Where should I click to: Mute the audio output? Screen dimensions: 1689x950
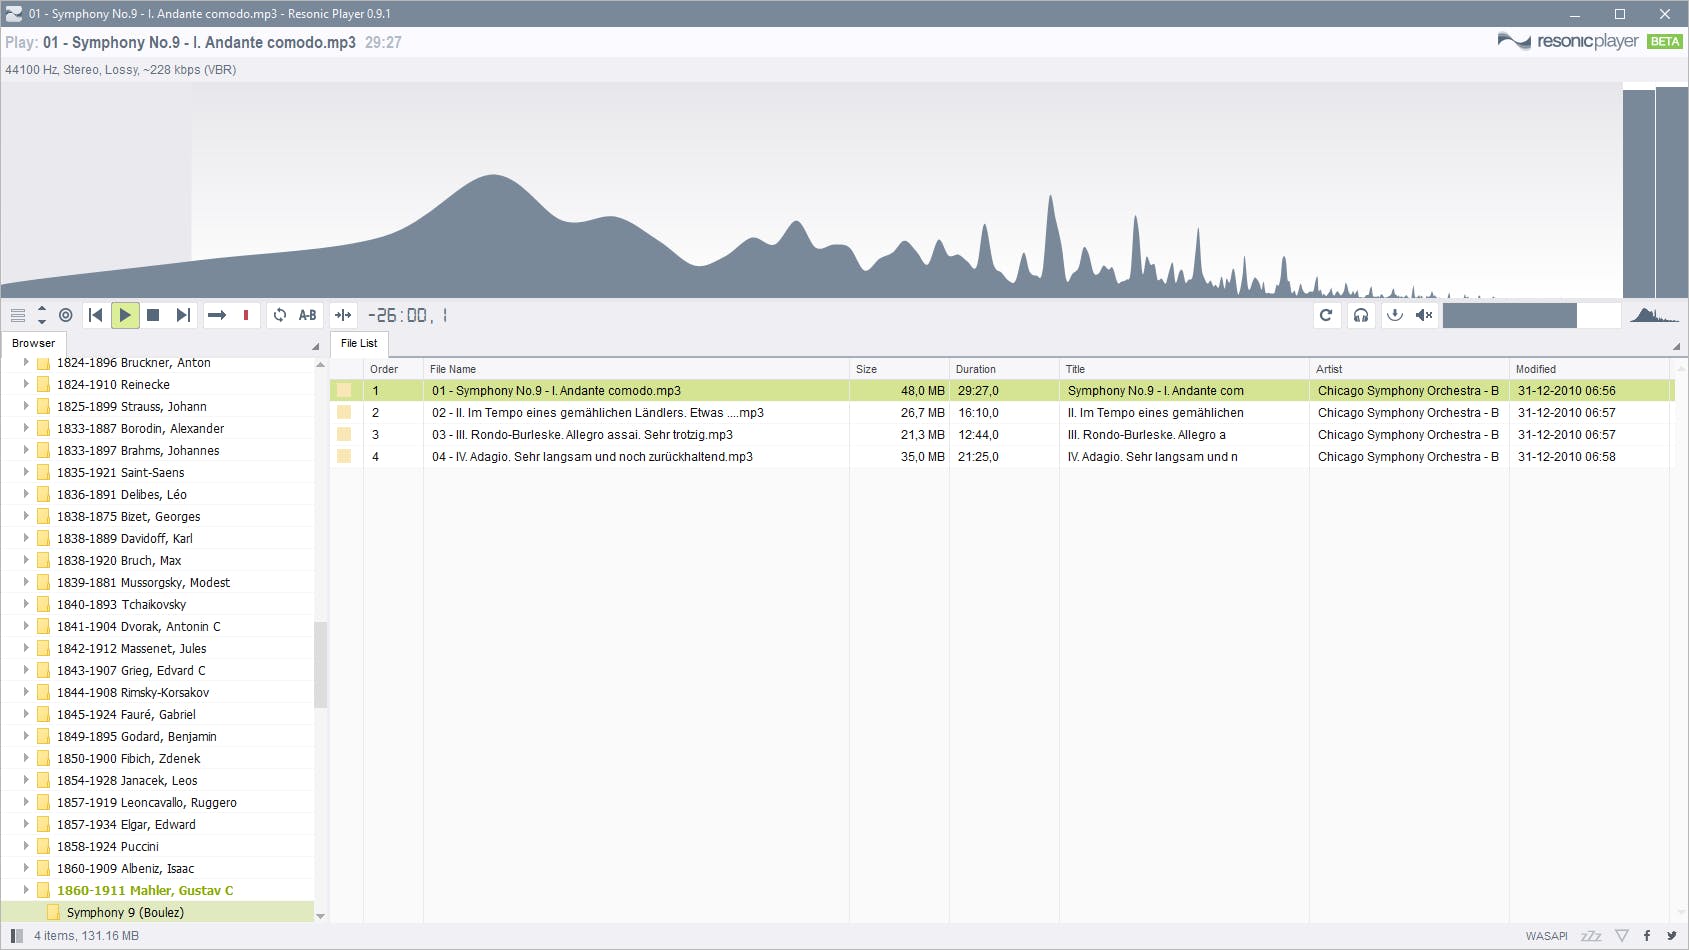(1424, 315)
